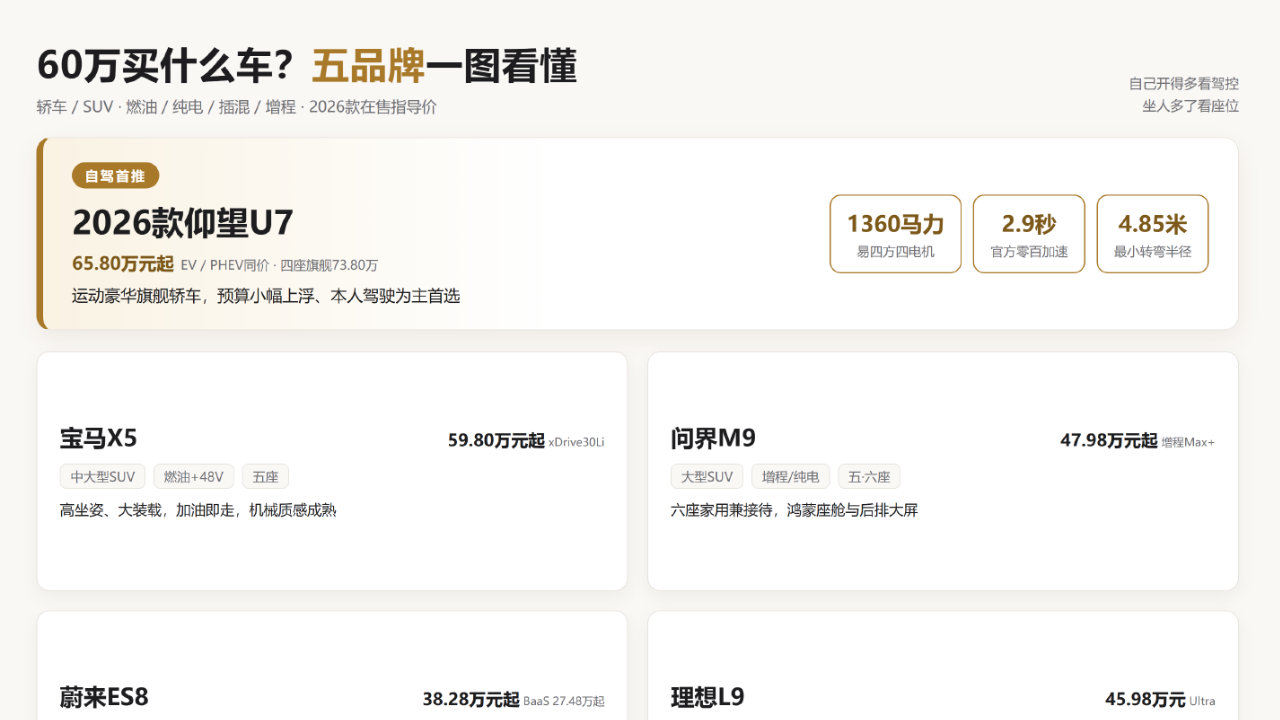Open the 理想L9 card title

pos(708,697)
